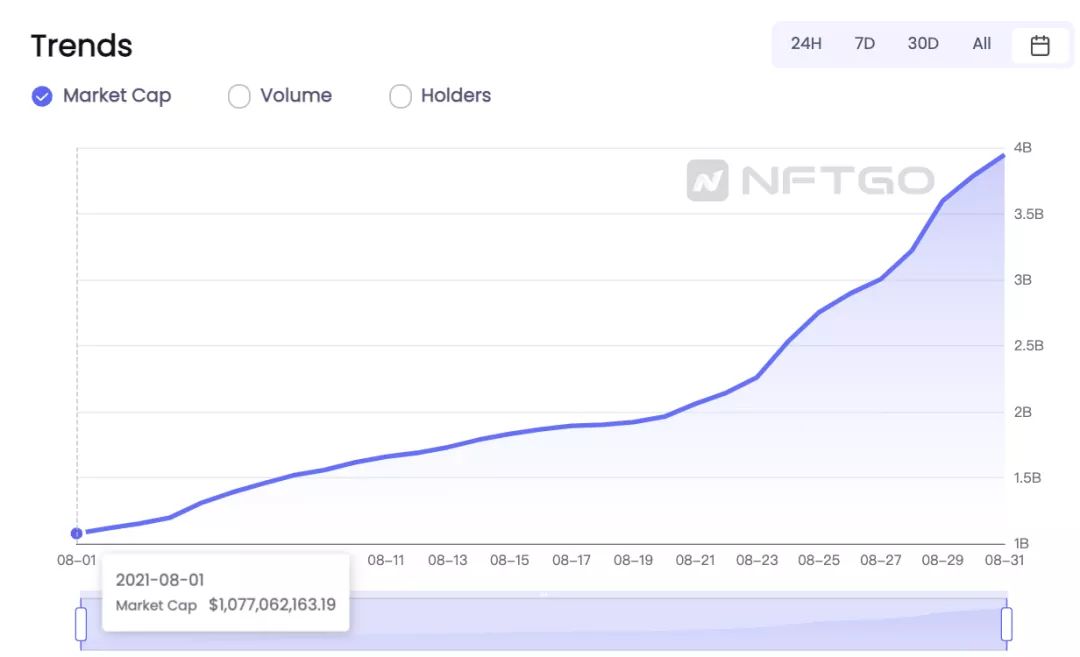Open the calendar date picker icon
Image resolution: width=1080 pixels, height=657 pixels.
click(x=1039, y=45)
